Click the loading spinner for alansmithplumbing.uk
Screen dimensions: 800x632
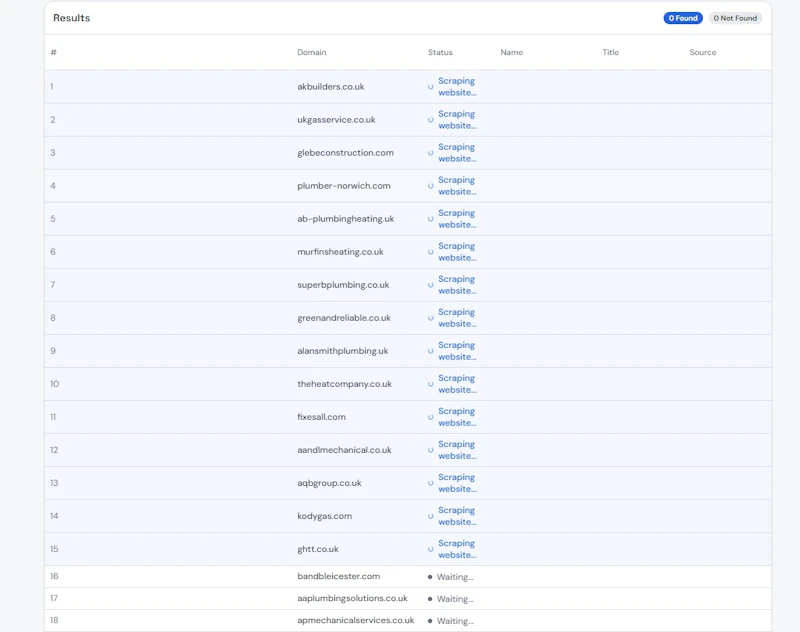pos(431,351)
